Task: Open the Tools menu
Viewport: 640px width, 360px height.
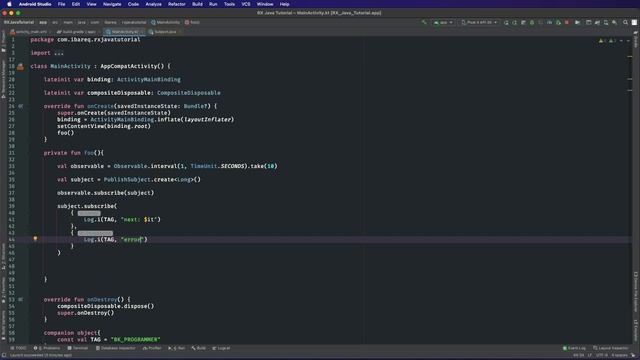Action: [x=229, y=4]
